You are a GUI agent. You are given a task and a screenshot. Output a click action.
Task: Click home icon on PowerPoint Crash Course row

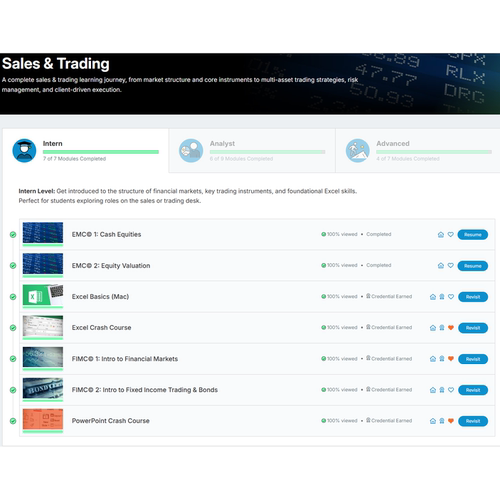[x=433, y=421]
